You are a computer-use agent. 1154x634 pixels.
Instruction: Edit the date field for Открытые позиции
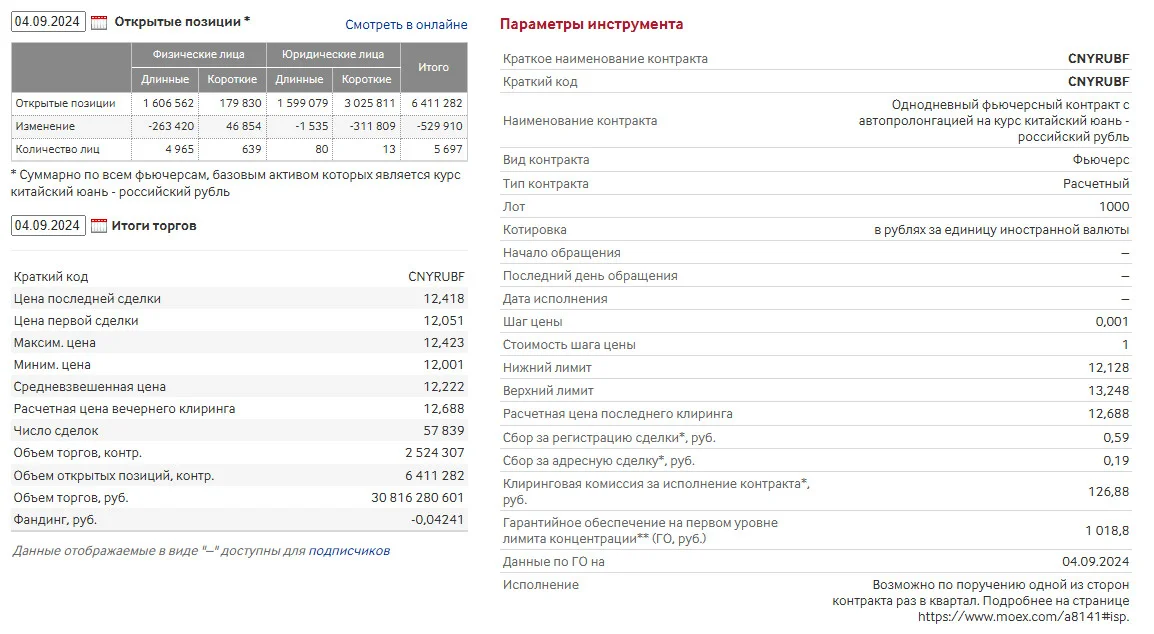point(48,21)
